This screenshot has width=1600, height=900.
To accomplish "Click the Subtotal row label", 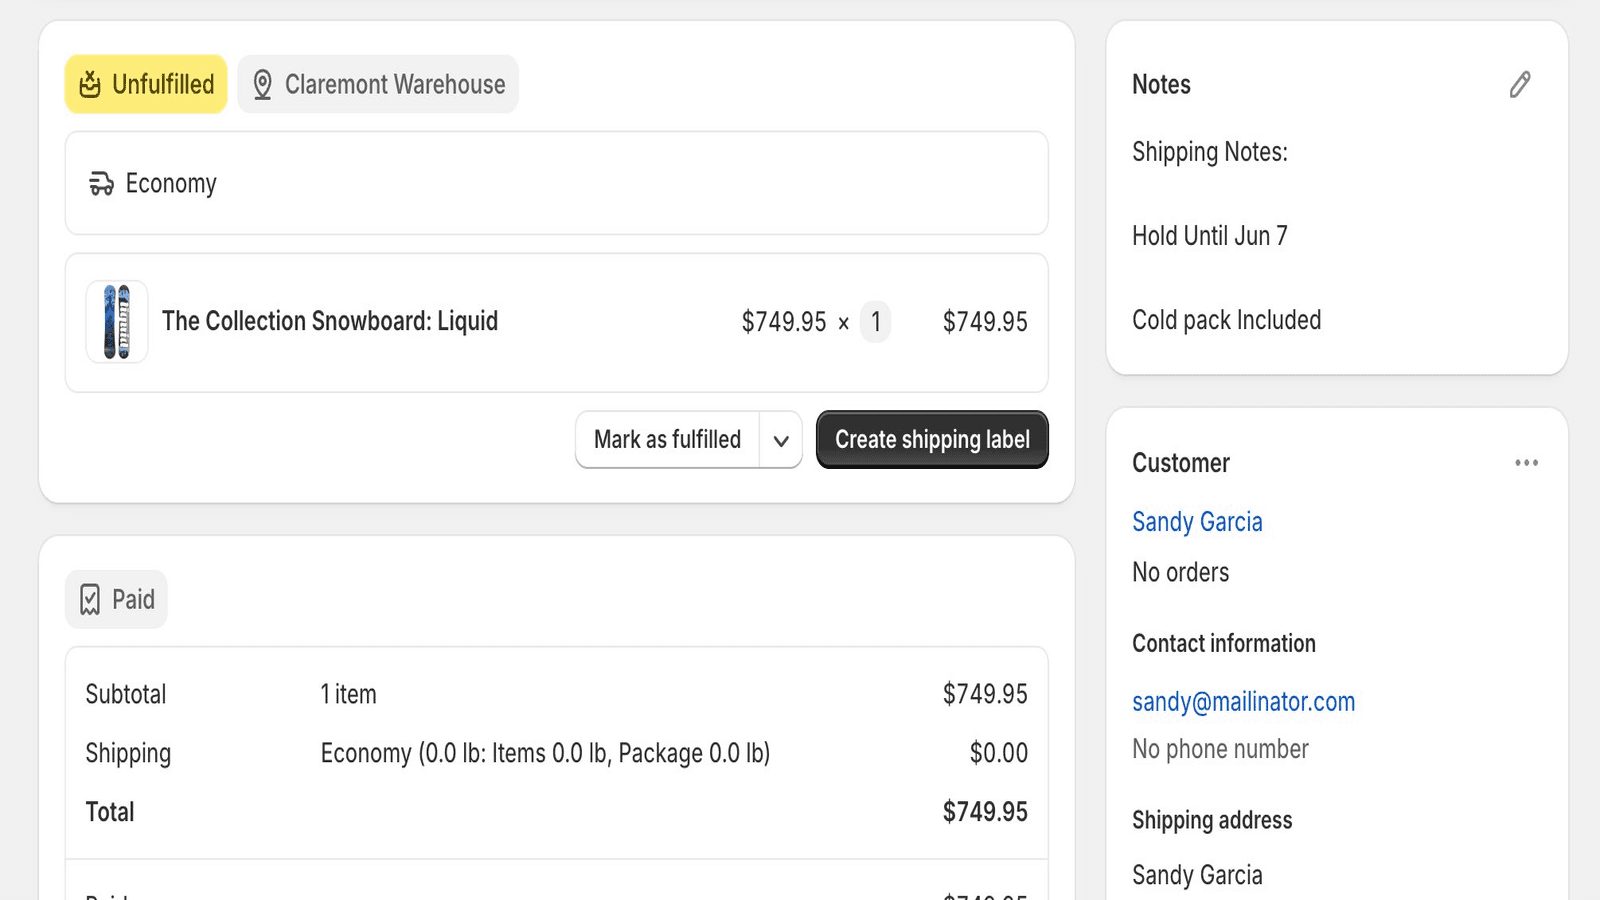I will coord(126,694).
